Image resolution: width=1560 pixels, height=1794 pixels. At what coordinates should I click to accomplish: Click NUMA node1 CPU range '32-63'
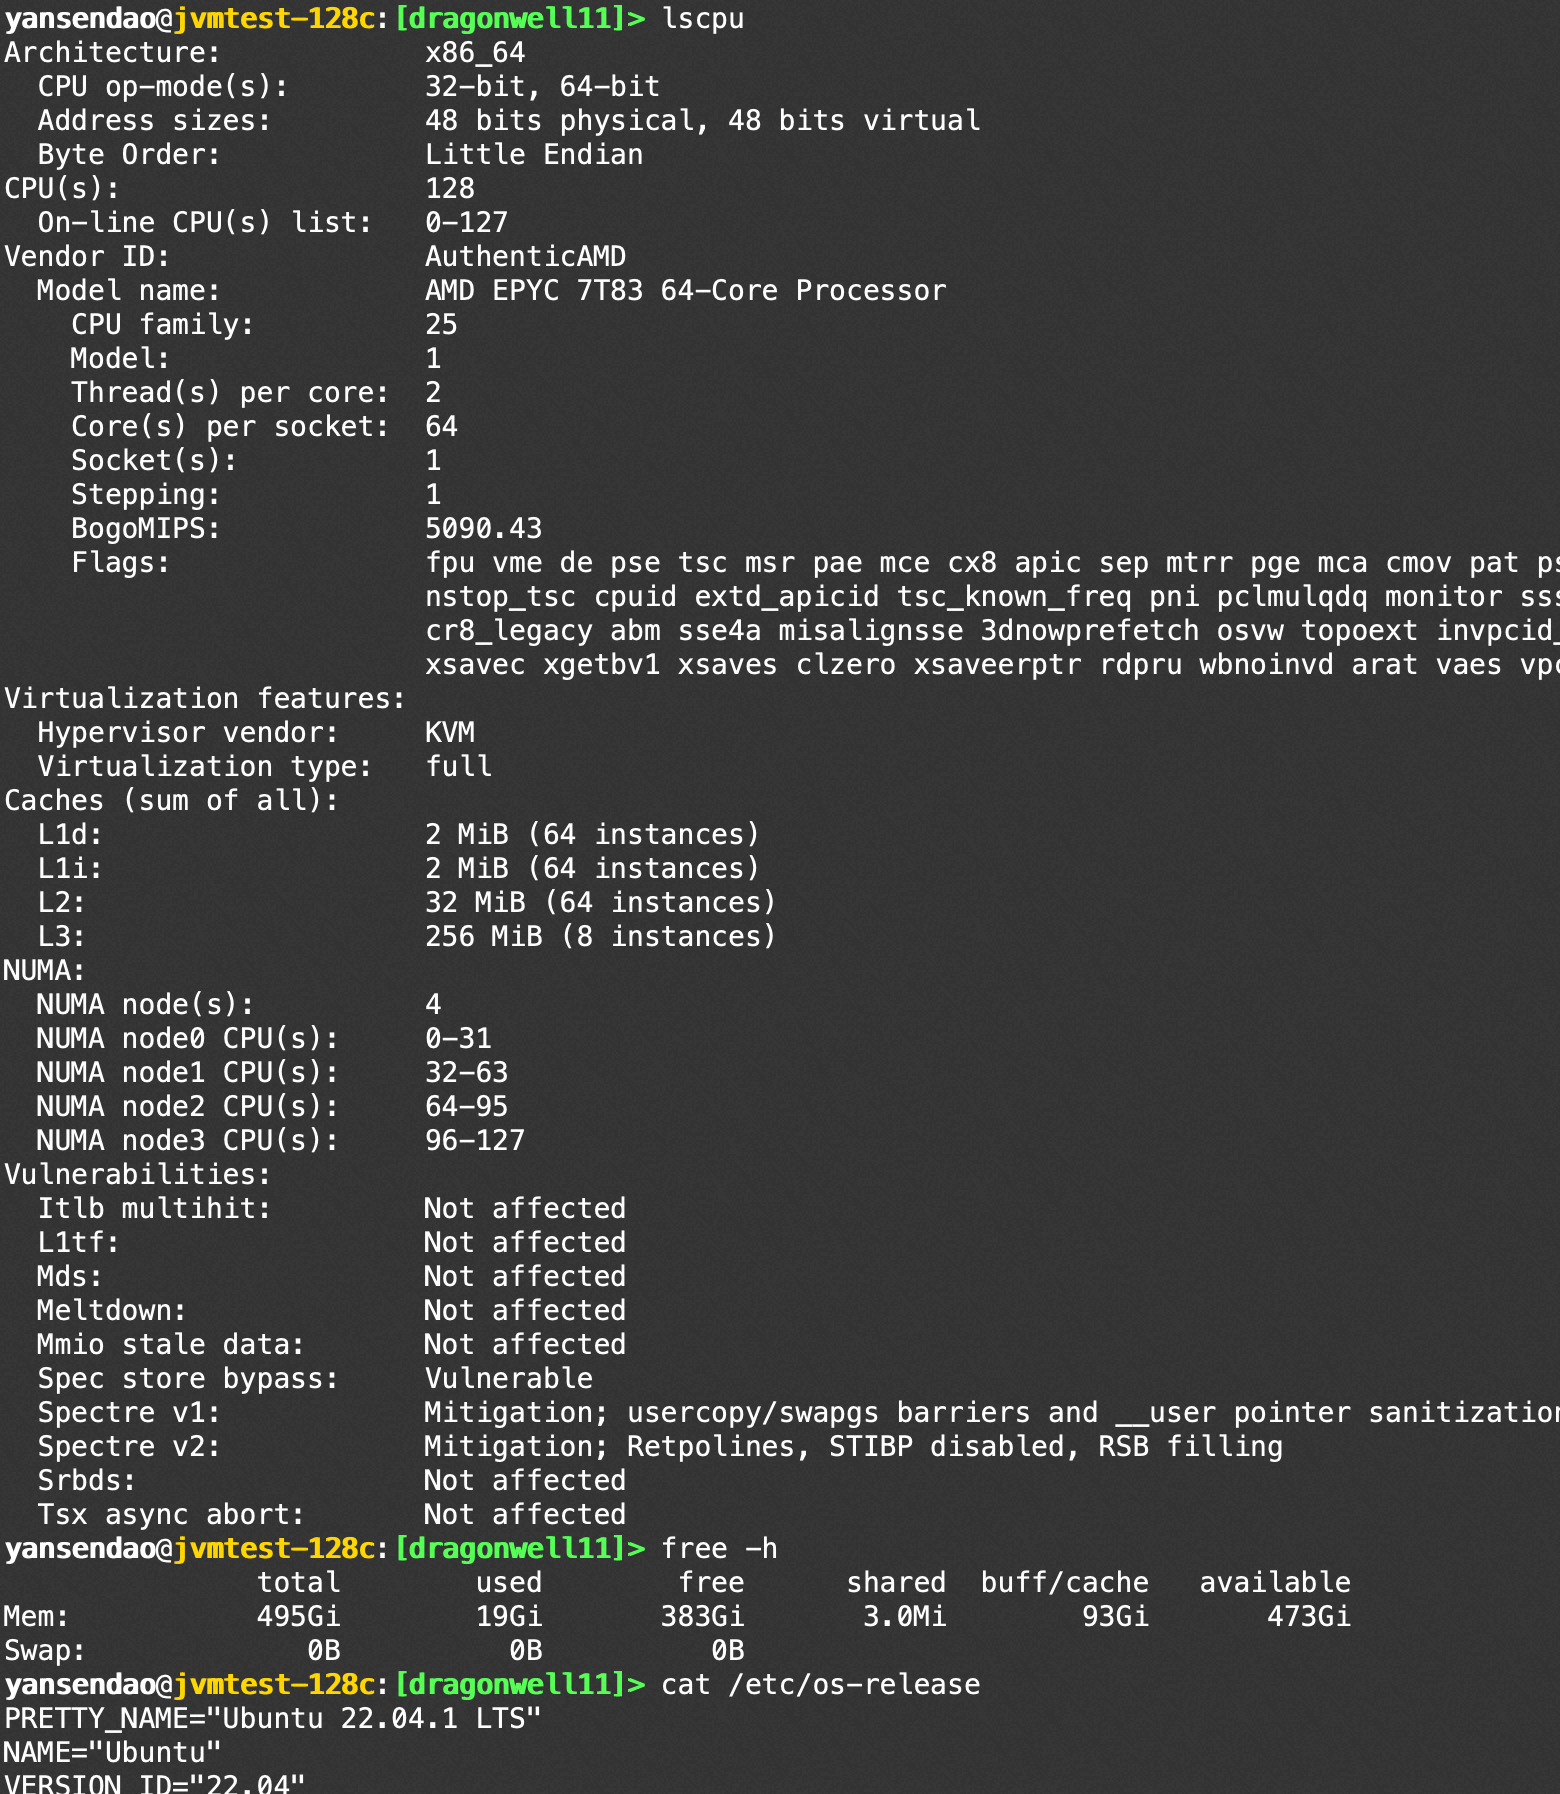(x=467, y=1073)
